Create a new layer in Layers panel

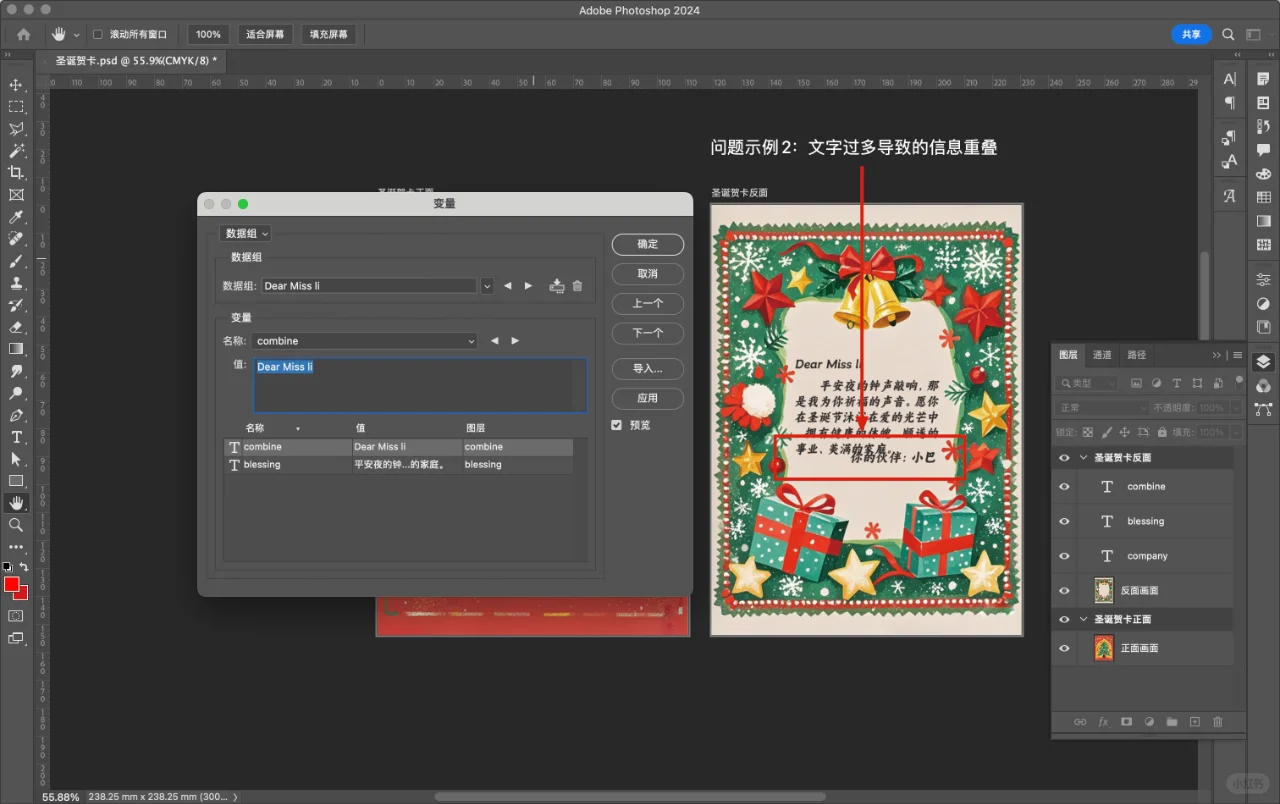1195,722
